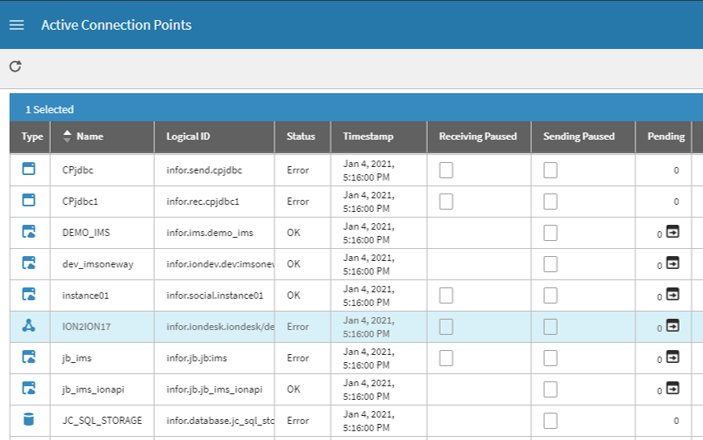Toggle Receiving Paused checkbox for CPjdbc
Image resolution: width=703 pixels, height=440 pixels.
pyautogui.click(x=446, y=170)
